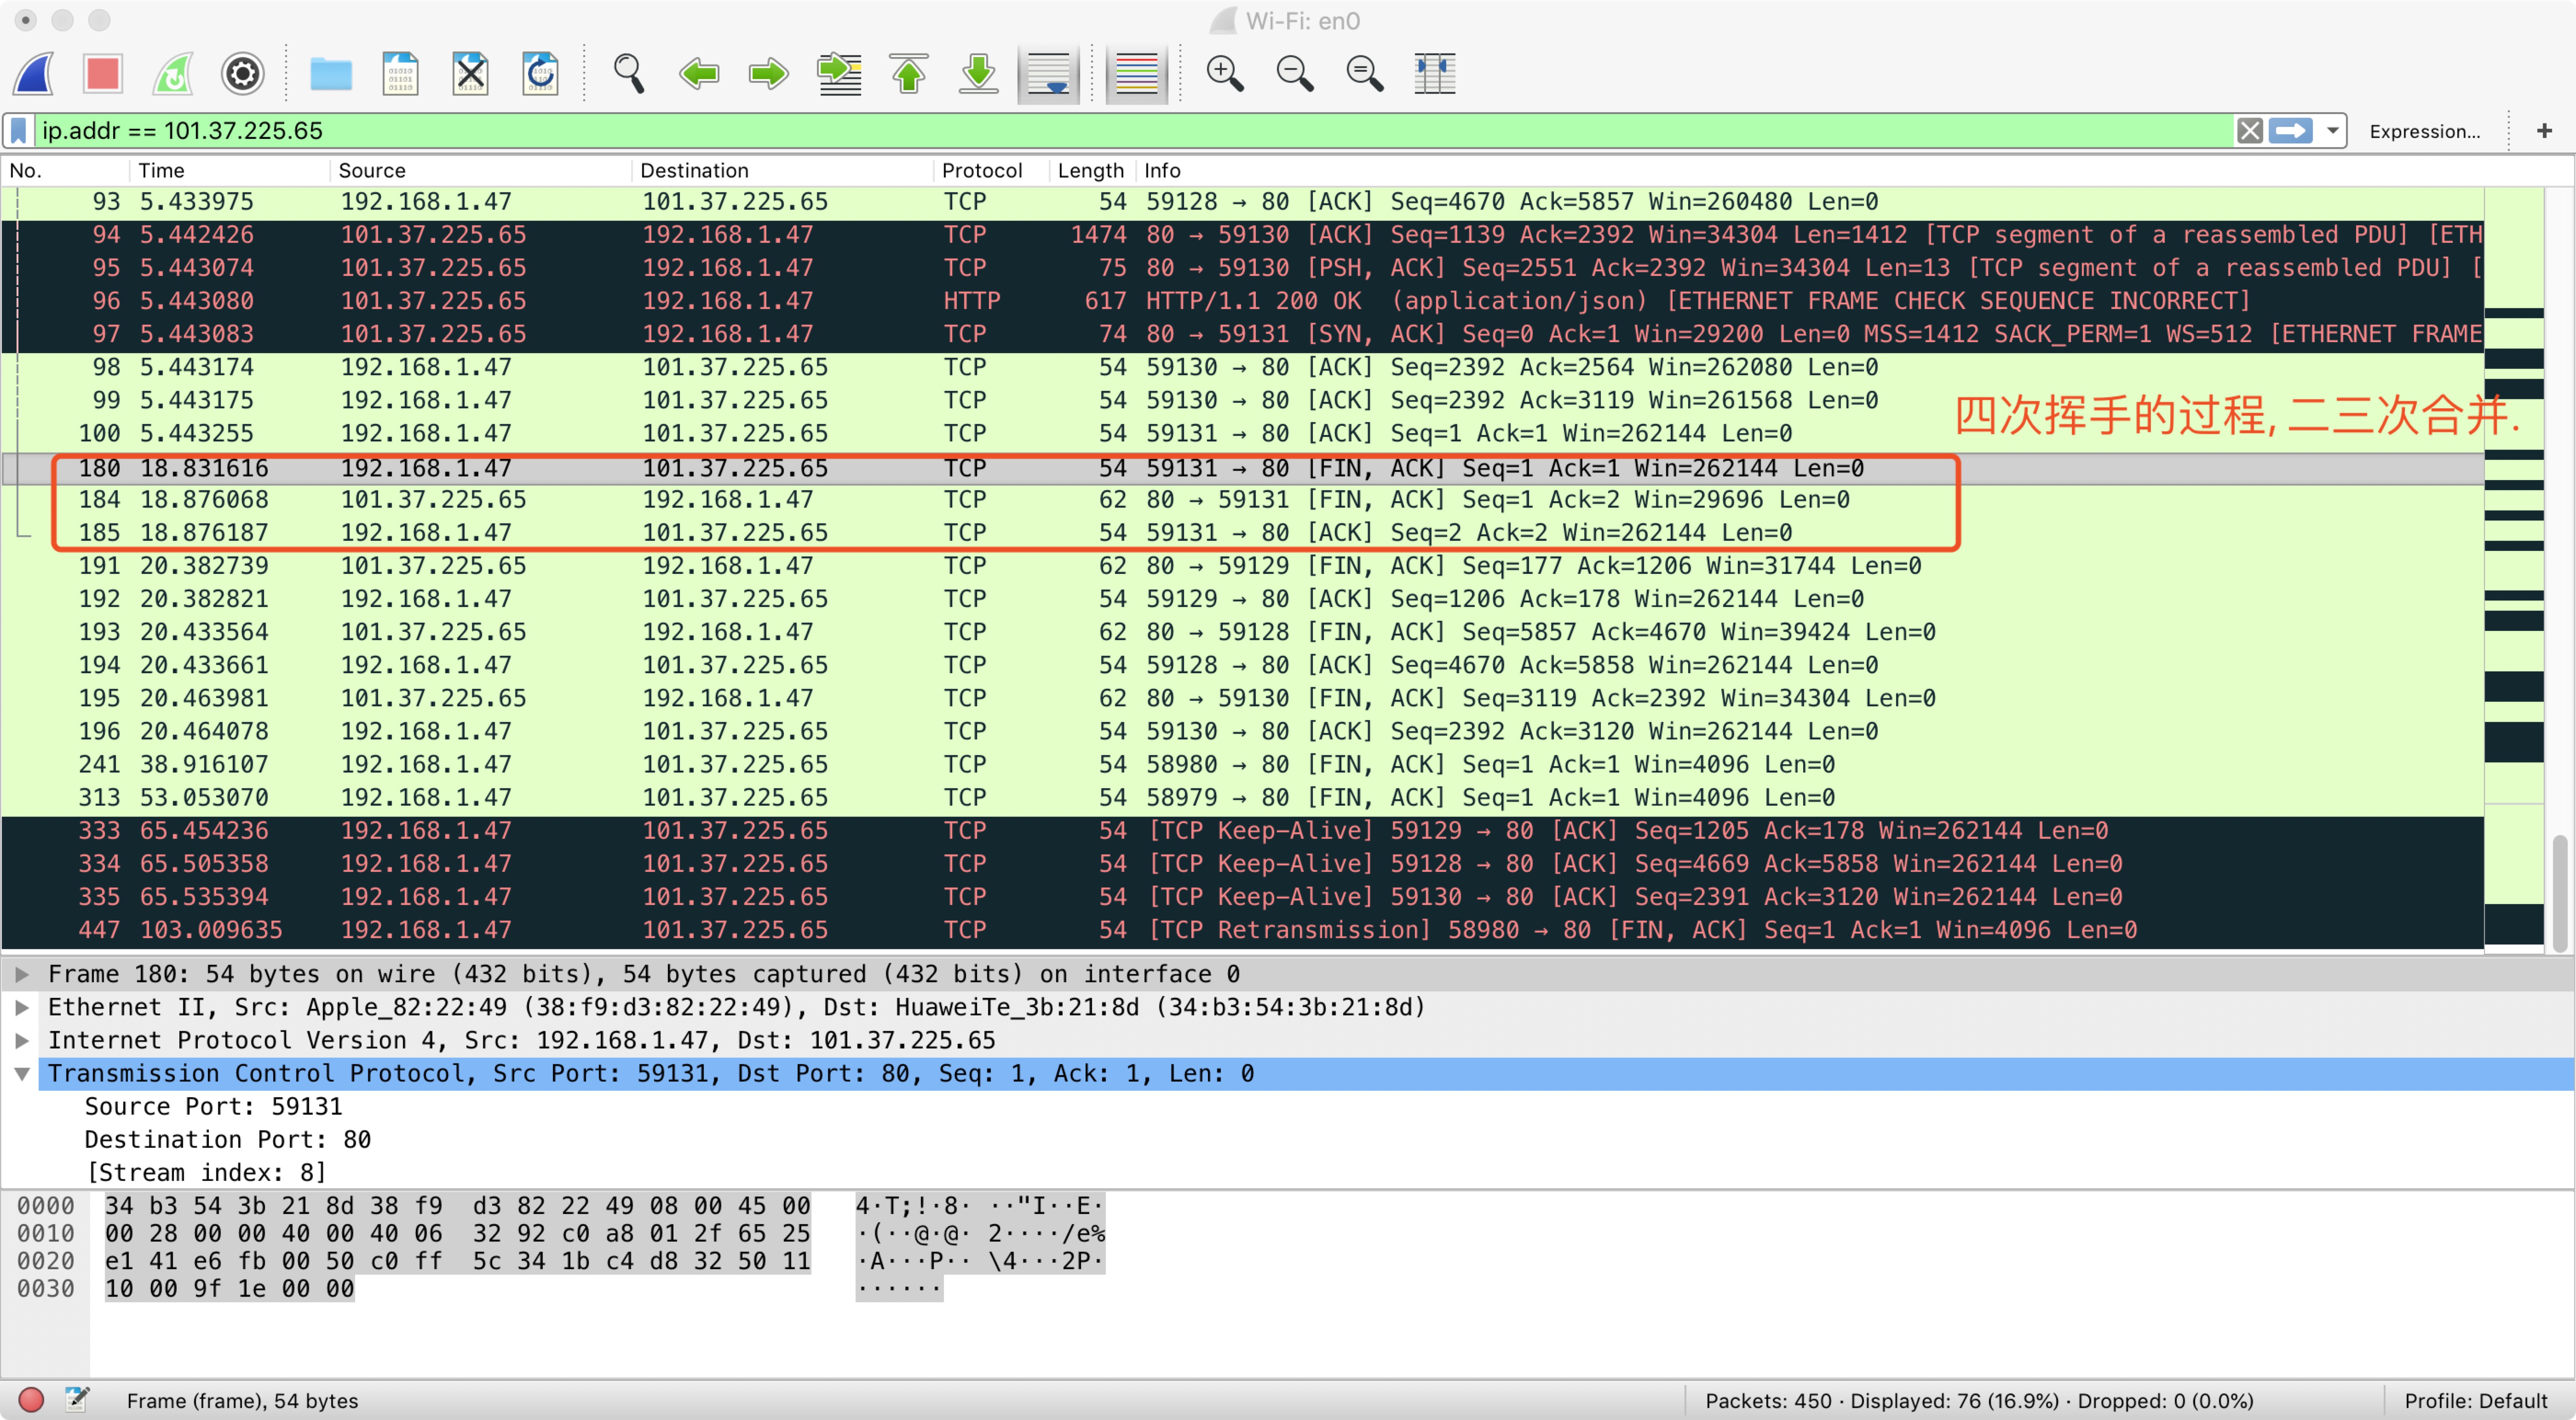Edit the ip.addr display filter field
Screen dimensions: 2576x1420
tap(1135, 131)
